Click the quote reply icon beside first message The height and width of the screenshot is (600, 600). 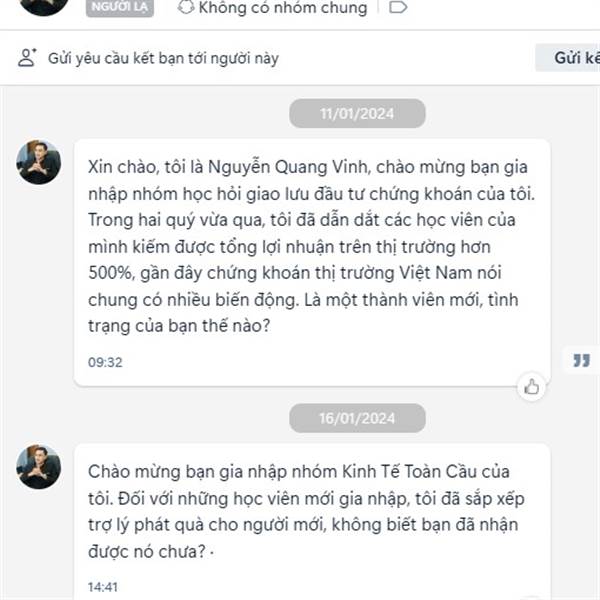coord(582,360)
